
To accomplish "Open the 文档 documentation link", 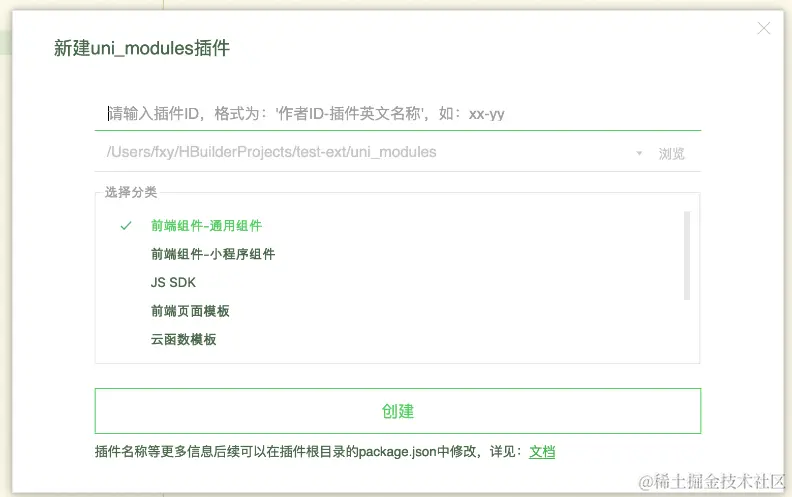I will tap(542, 452).
